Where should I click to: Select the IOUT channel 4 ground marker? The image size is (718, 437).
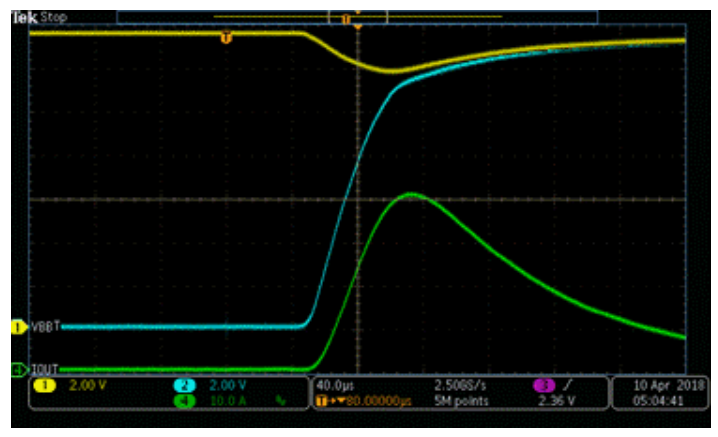tap(17, 369)
